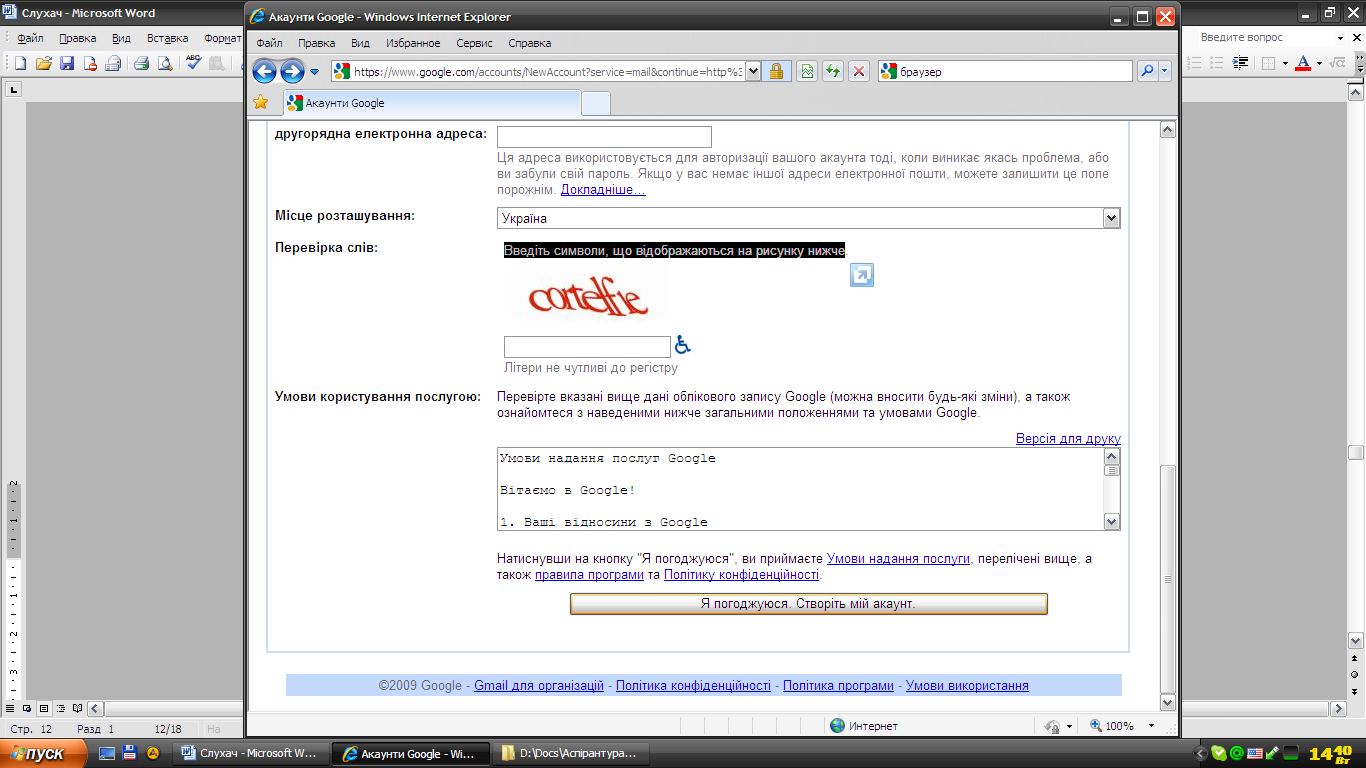Click the Word vertical scrollbar down arrow

coord(1356,641)
